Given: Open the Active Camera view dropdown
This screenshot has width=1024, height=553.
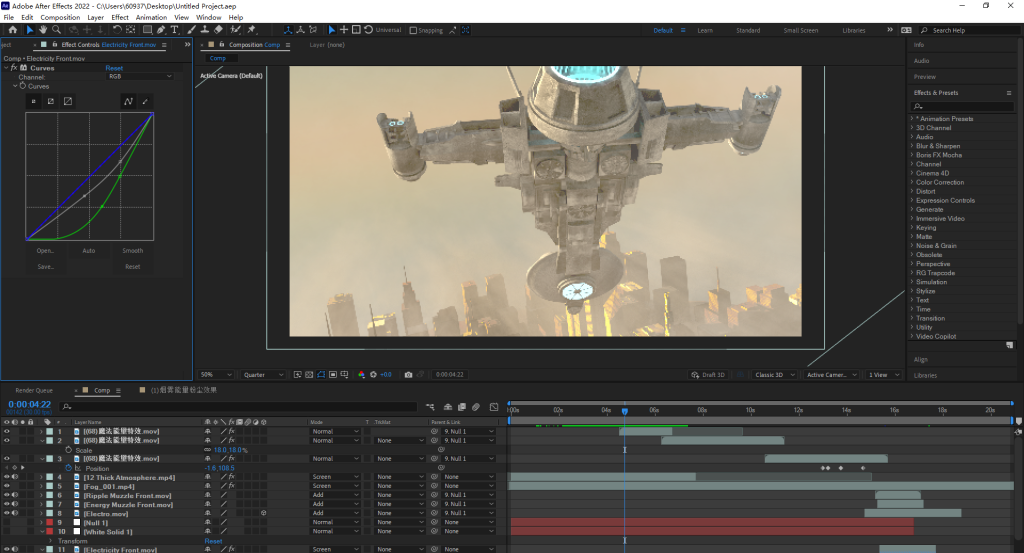Looking at the screenshot, I should [x=831, y=375].
